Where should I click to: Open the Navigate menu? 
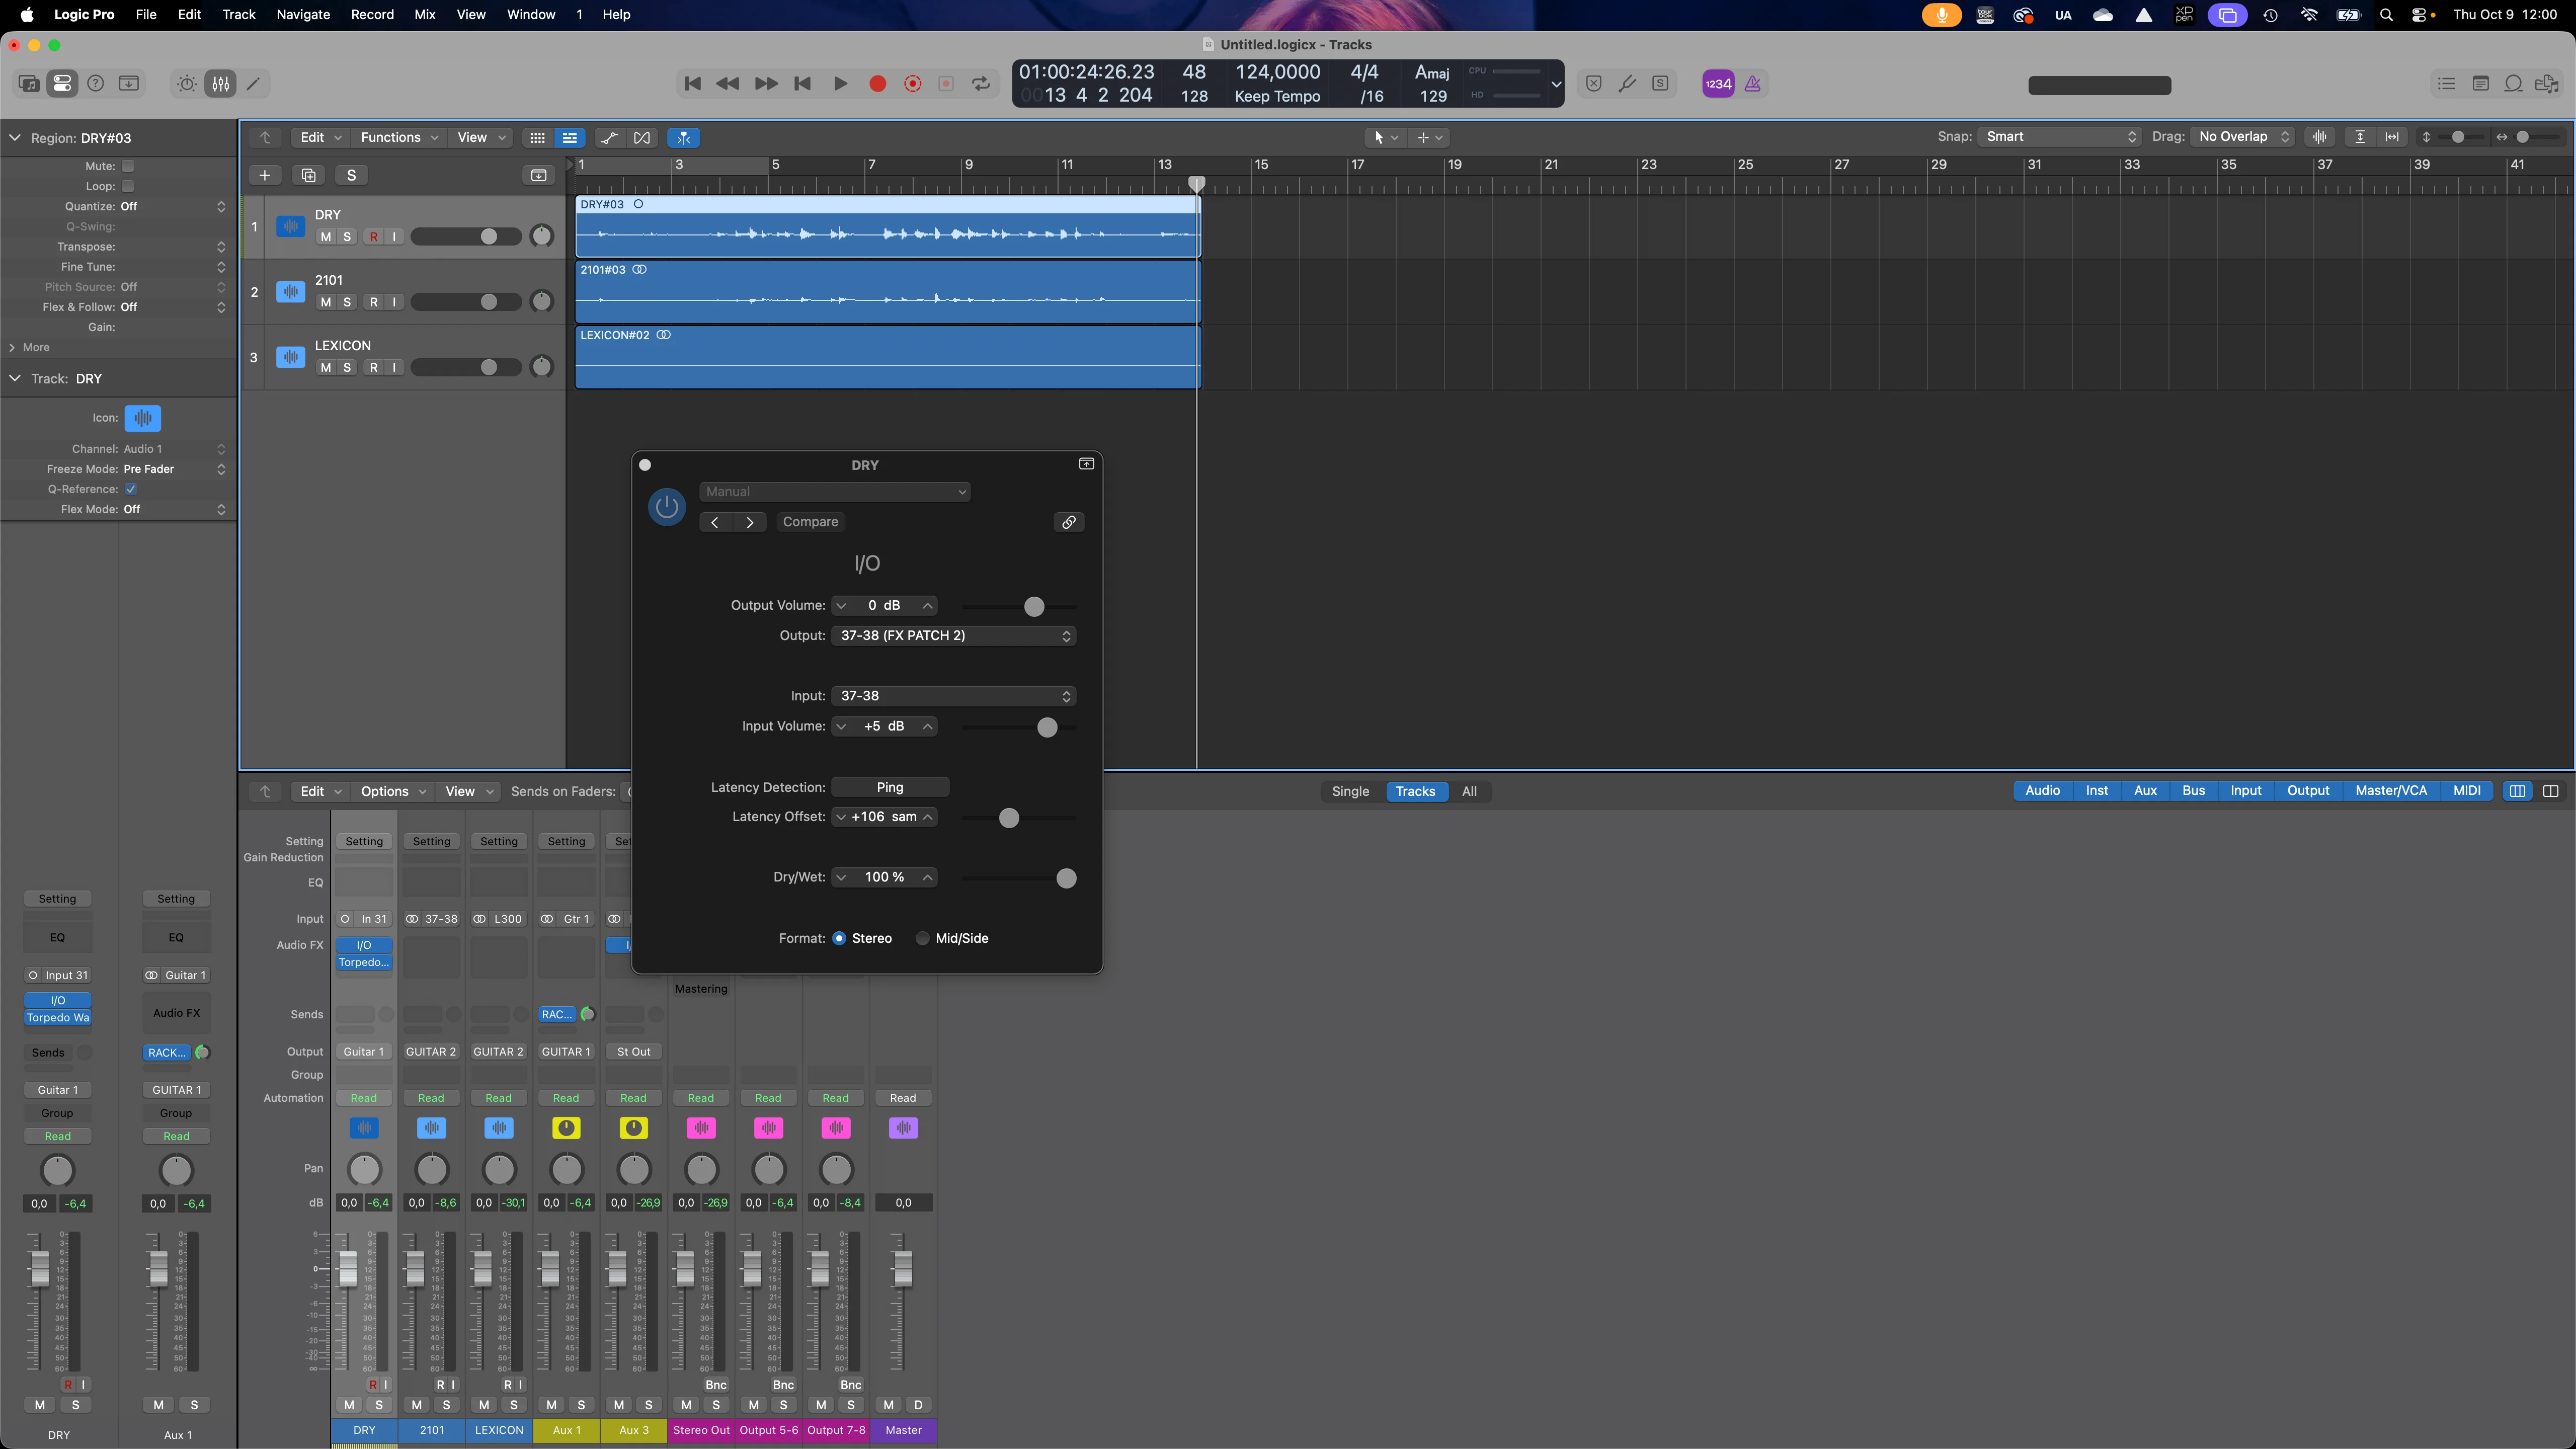[303, 14]
